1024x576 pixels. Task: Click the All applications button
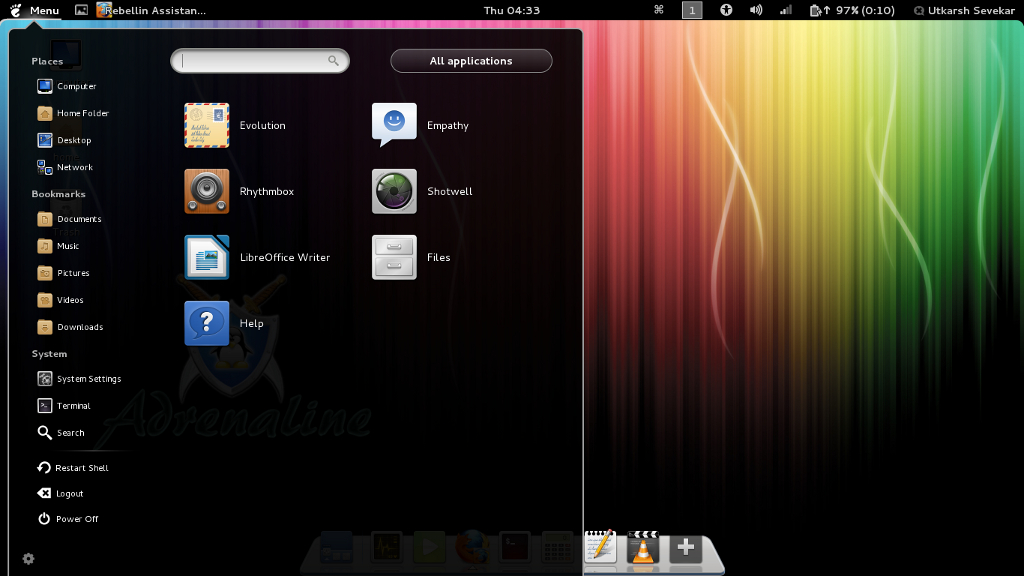(x=470, y=60)
